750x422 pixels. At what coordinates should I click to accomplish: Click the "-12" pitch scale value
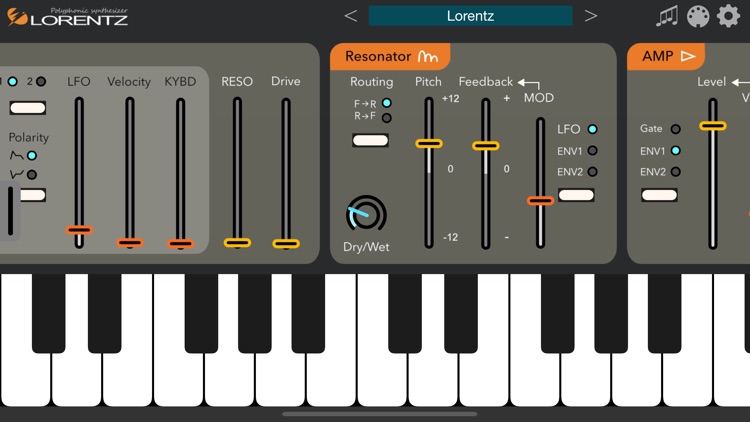pyautogui.click(x=451, y=237)
